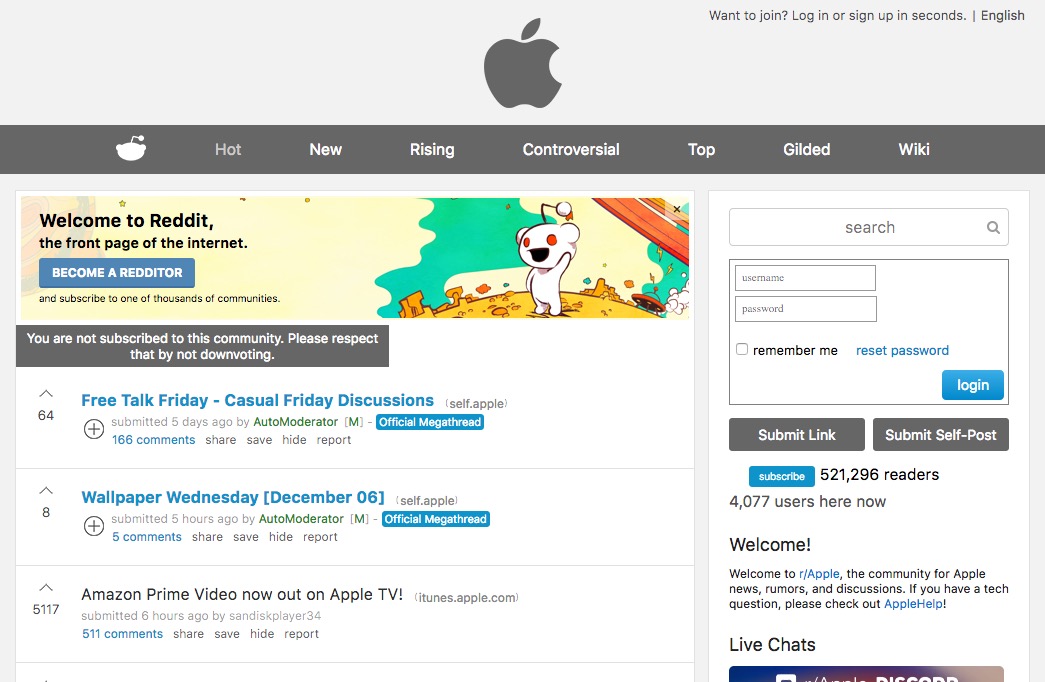The width and height of the screenshot is (1045, 682).
Task: Click save under Amazon Prime Video post
Action: [227, 634]
